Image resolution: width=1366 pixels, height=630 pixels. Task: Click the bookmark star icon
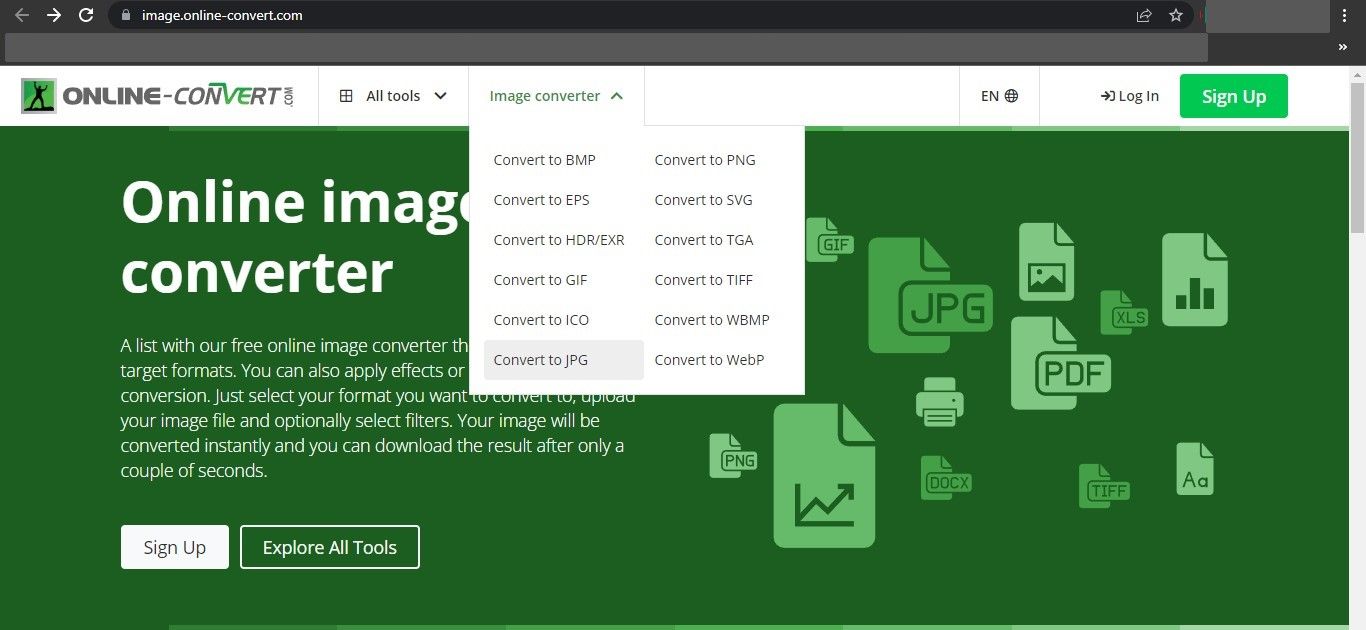click(1176, 15)
